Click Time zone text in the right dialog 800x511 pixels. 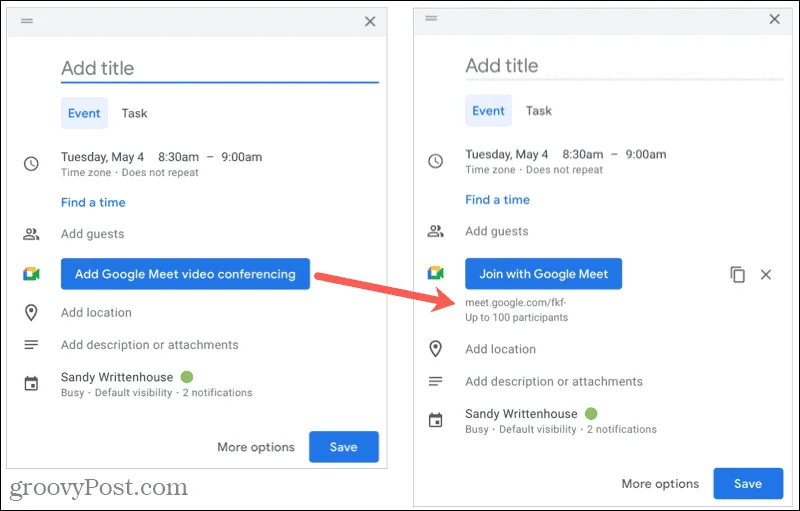[x=490, y=170]
